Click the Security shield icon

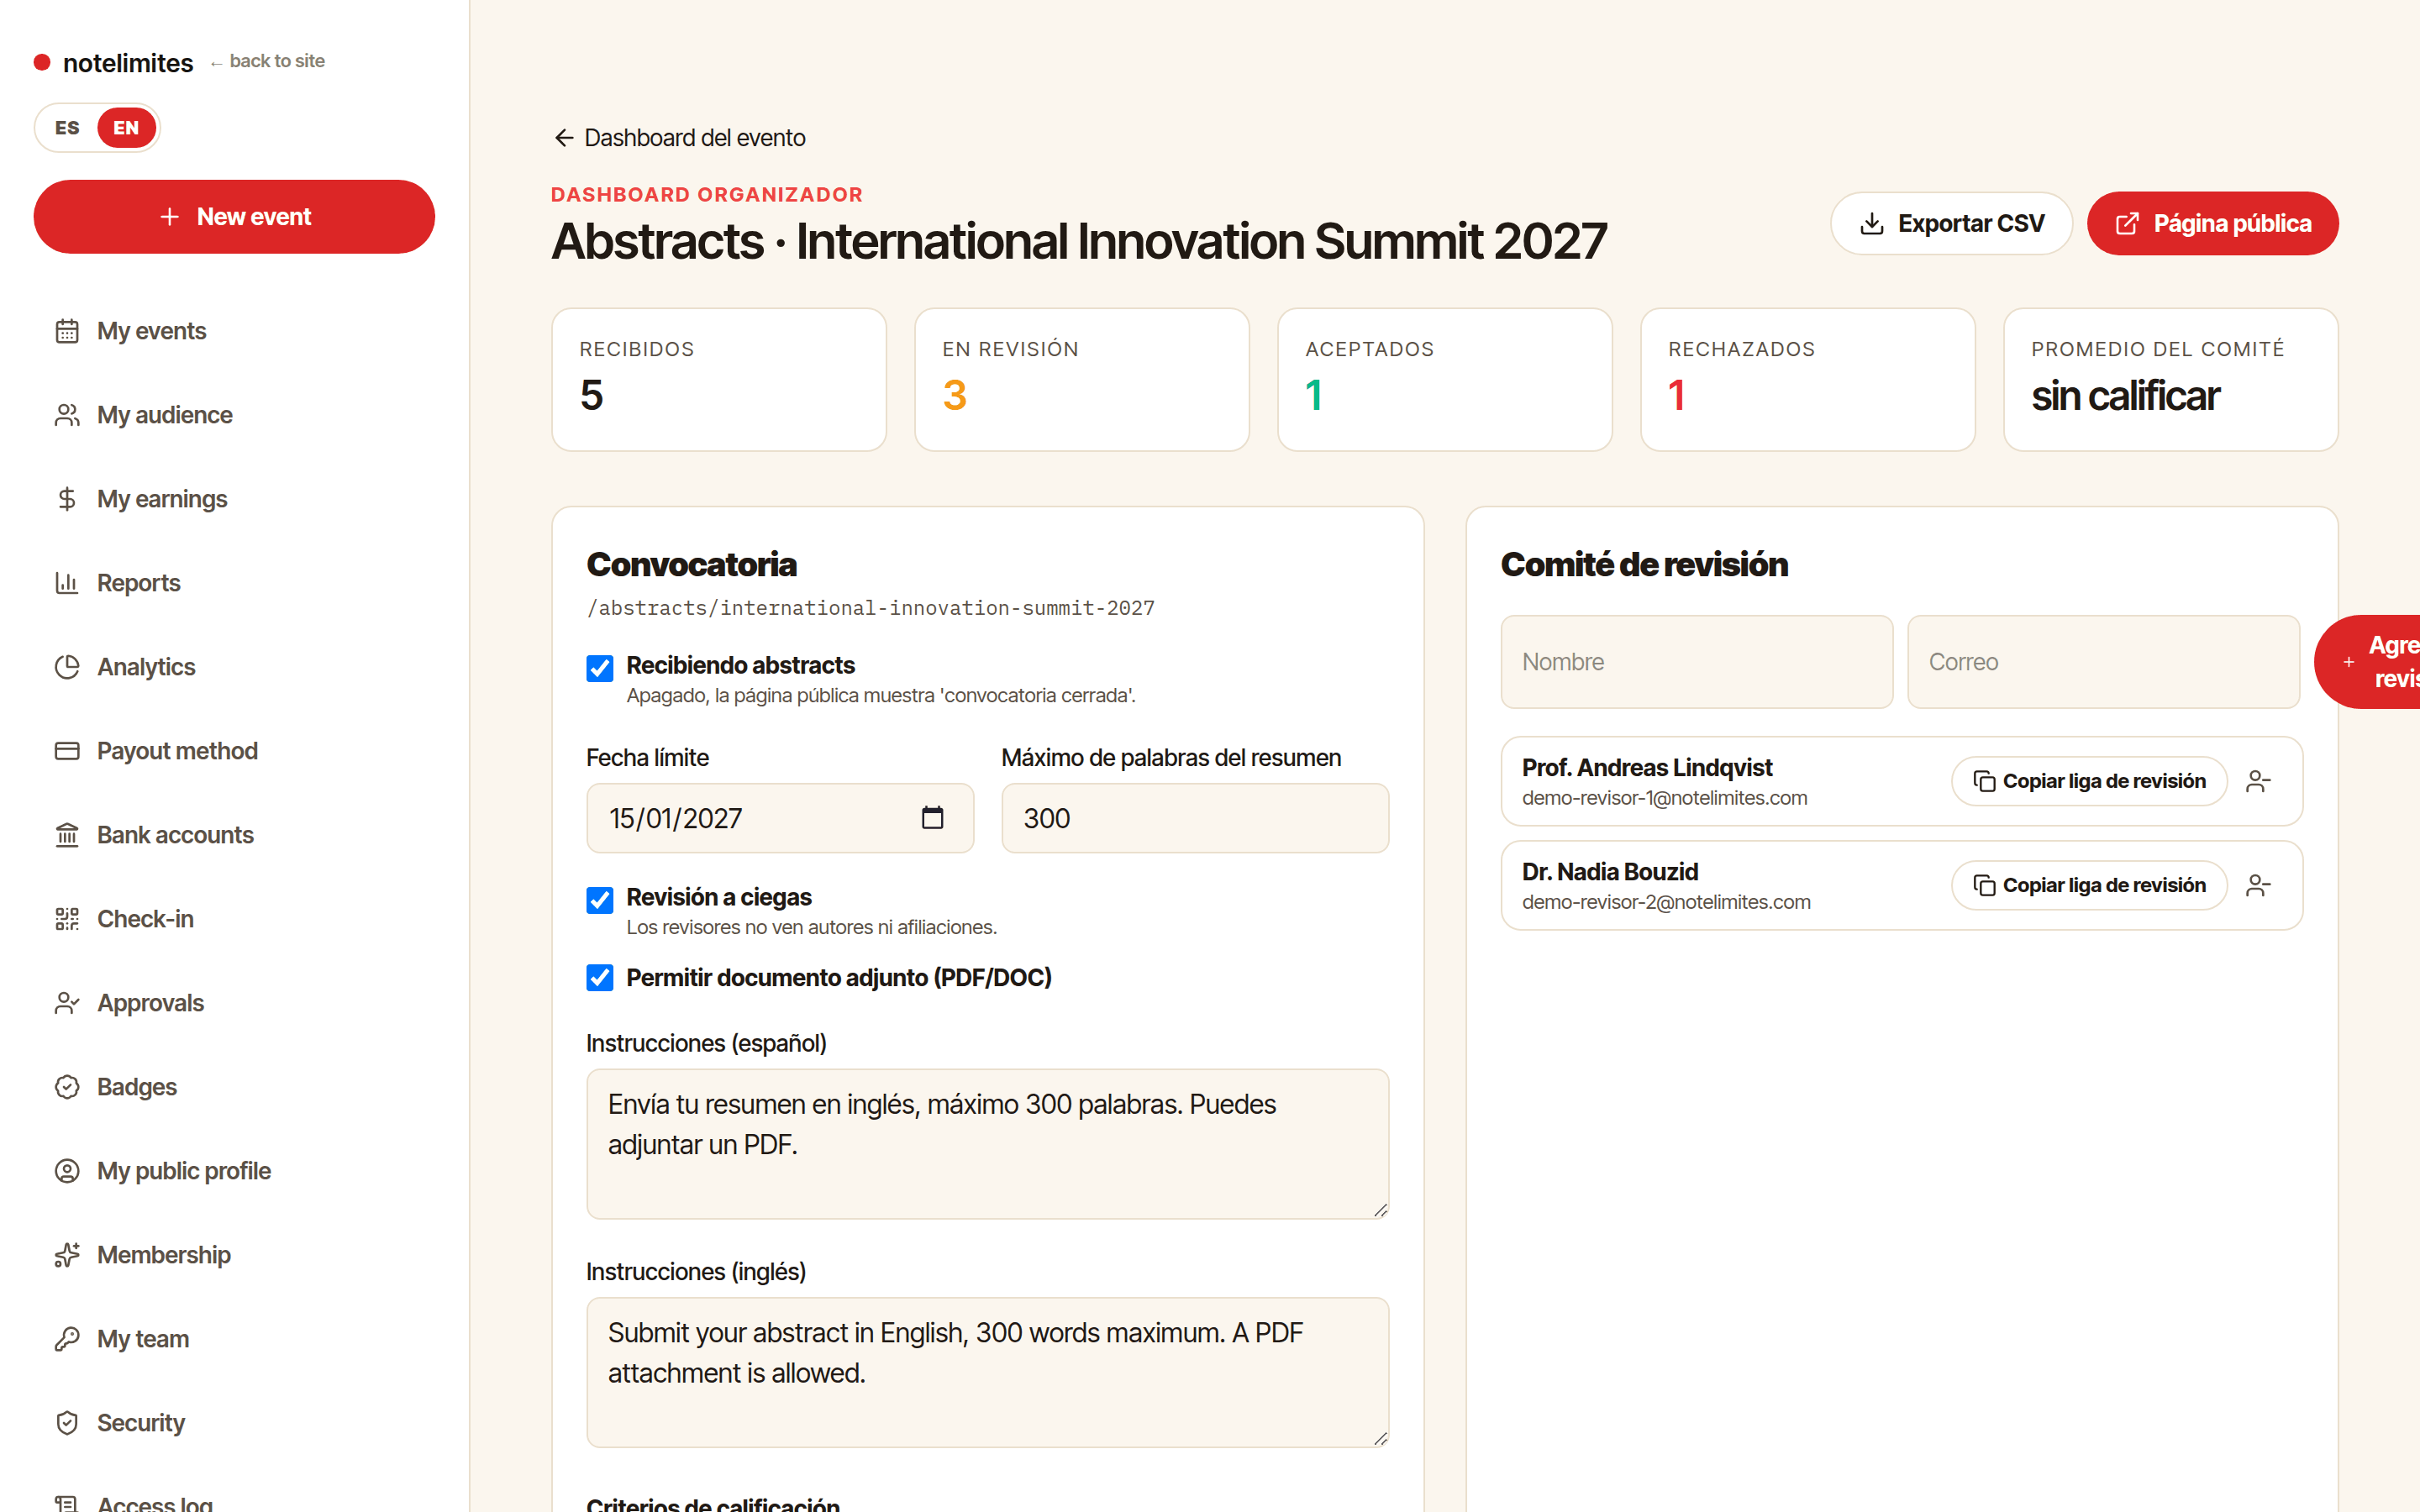click(x=67, y=1423)
